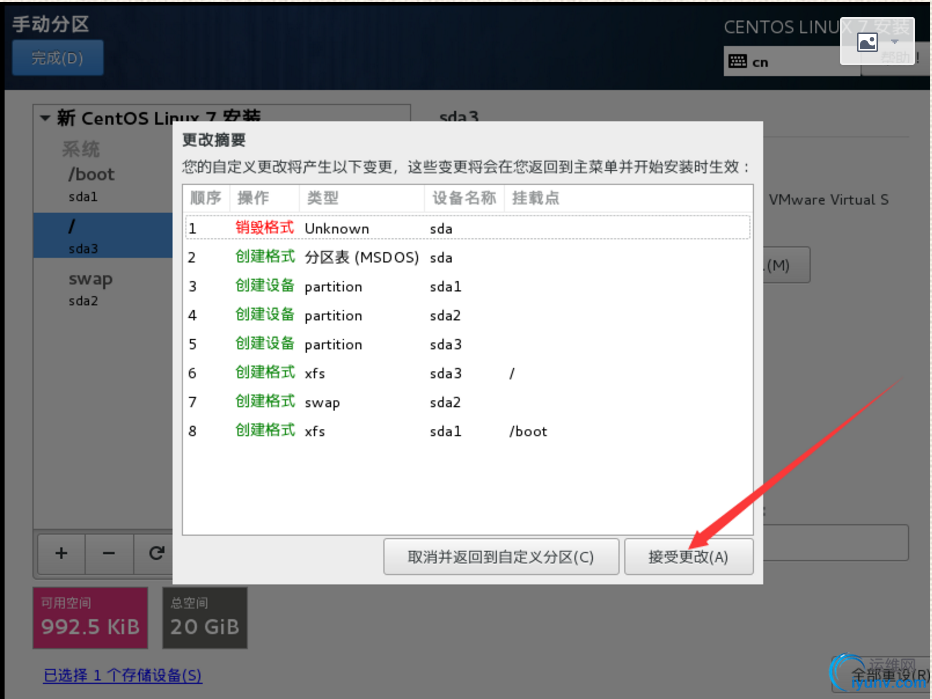Sort by 操作 column header
The height and width of the screenshot is (699, 932).
coord(264,198)
